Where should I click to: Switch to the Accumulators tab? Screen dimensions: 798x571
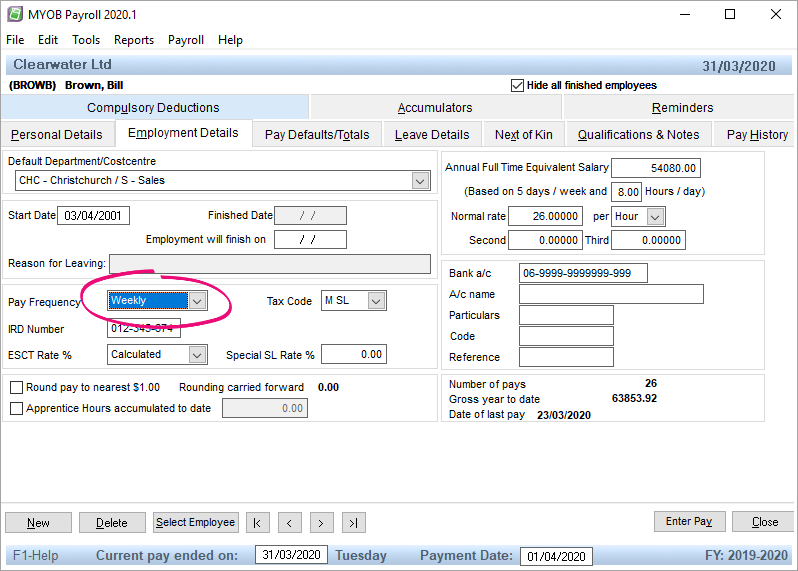pyautogui.click(x=435, y=107)
